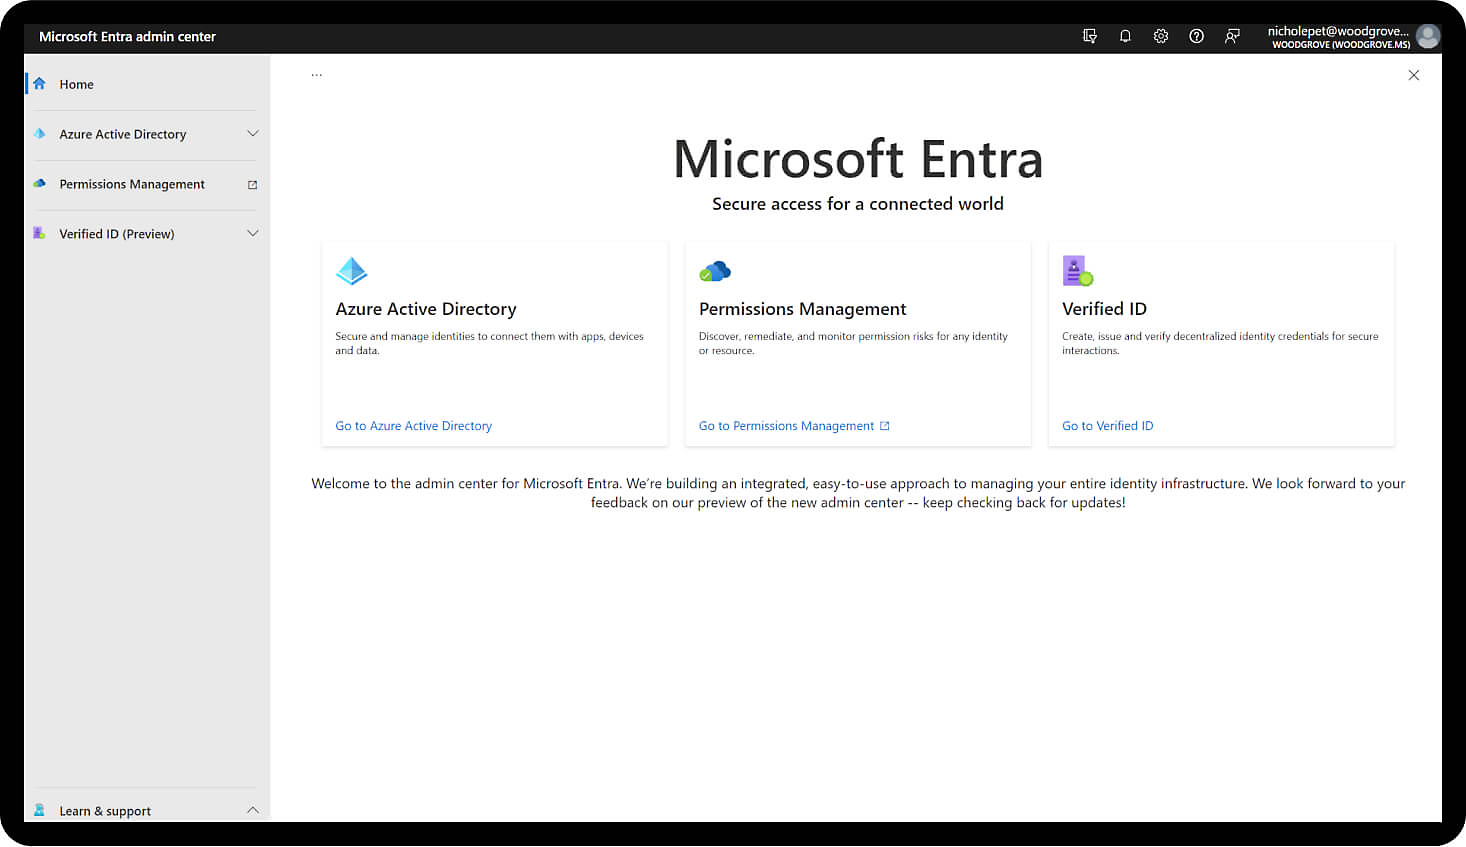Screen dimensions: 1466x847
Task: Click the Verified ID card icon
Action: (x=1077, y=271)
